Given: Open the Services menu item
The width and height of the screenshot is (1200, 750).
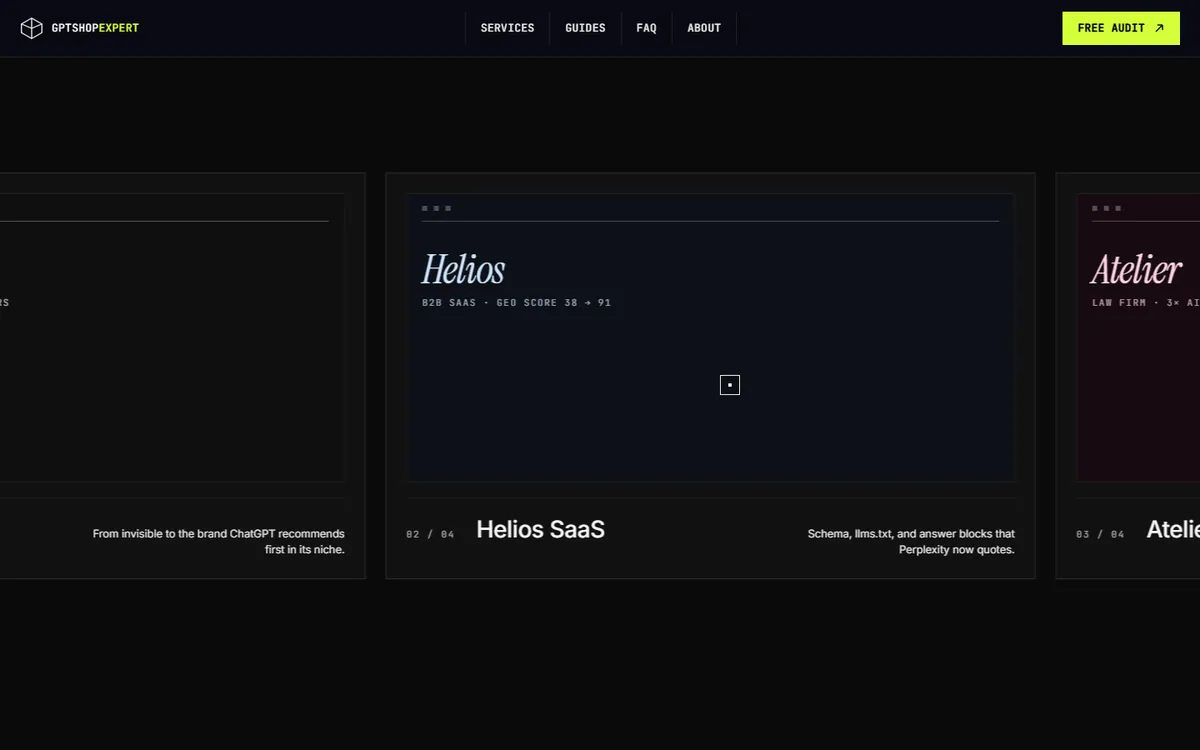Looking at the screenshot, I should pos(507,28).
